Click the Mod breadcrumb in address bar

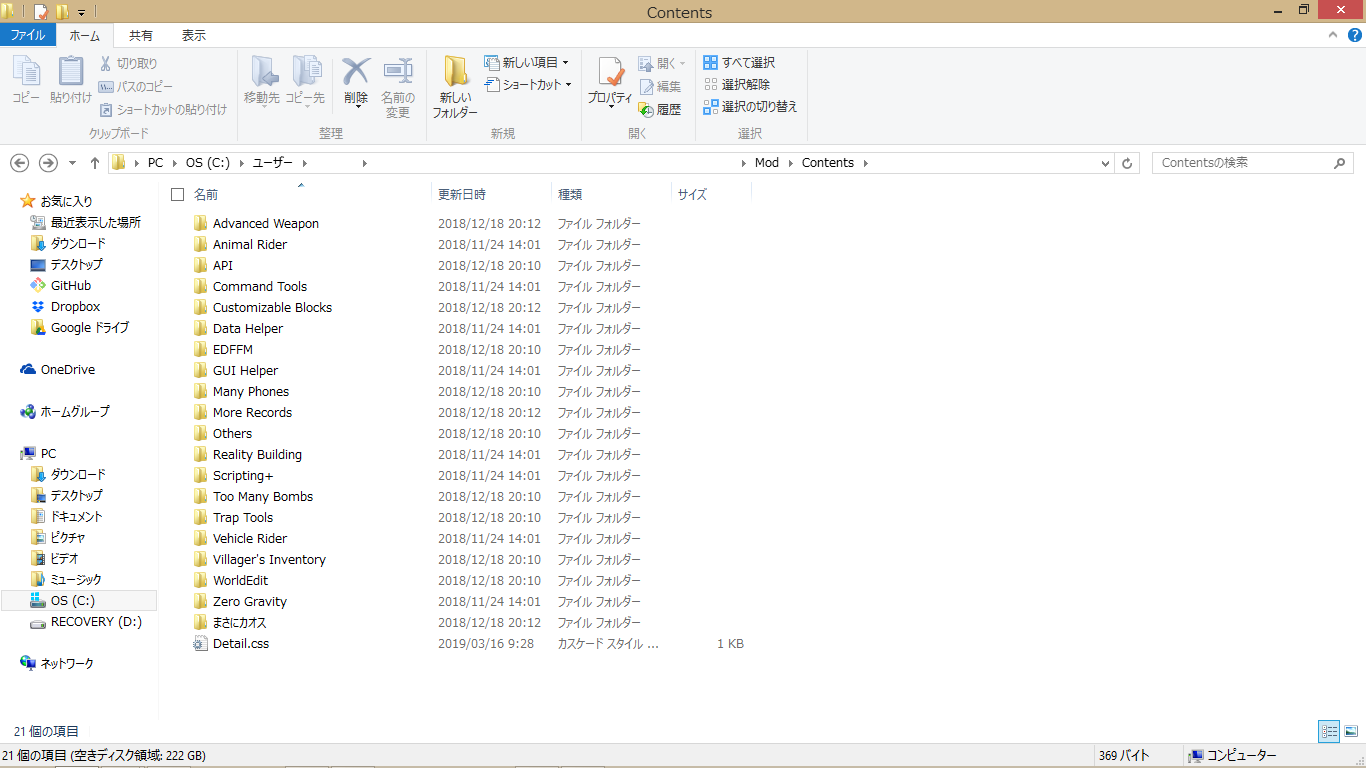pyautogui.click(x=766, y=163)
